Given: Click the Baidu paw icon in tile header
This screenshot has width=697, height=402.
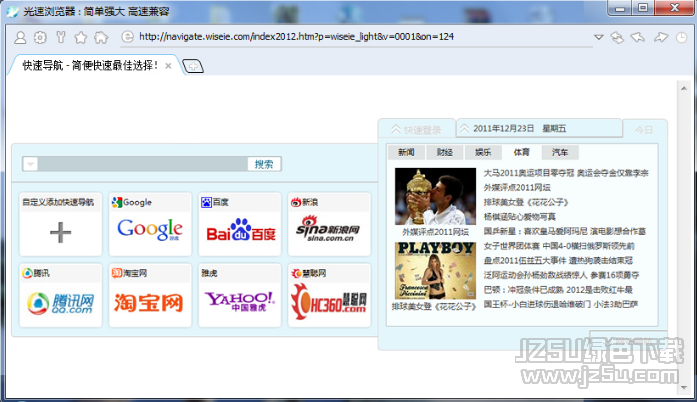Looking at the screenshot, I should click(206, 202).
